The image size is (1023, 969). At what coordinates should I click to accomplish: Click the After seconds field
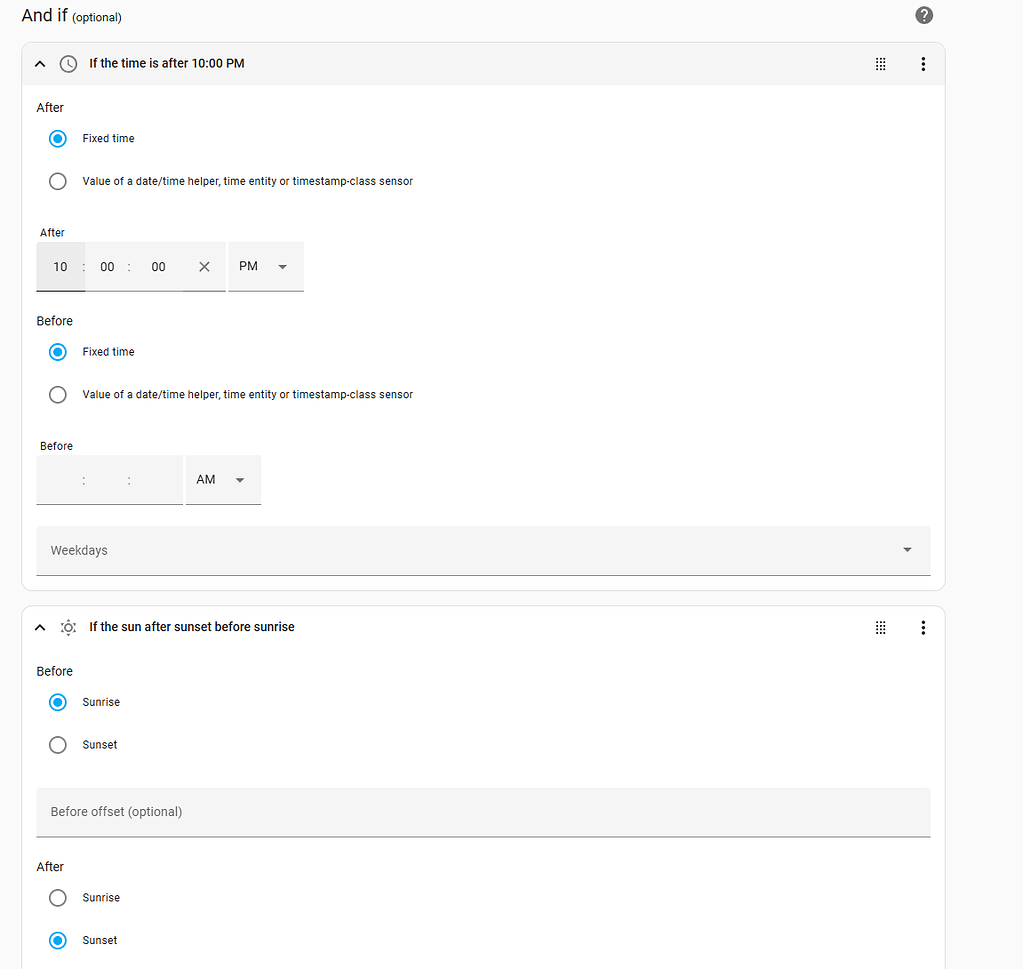(159, 267)
